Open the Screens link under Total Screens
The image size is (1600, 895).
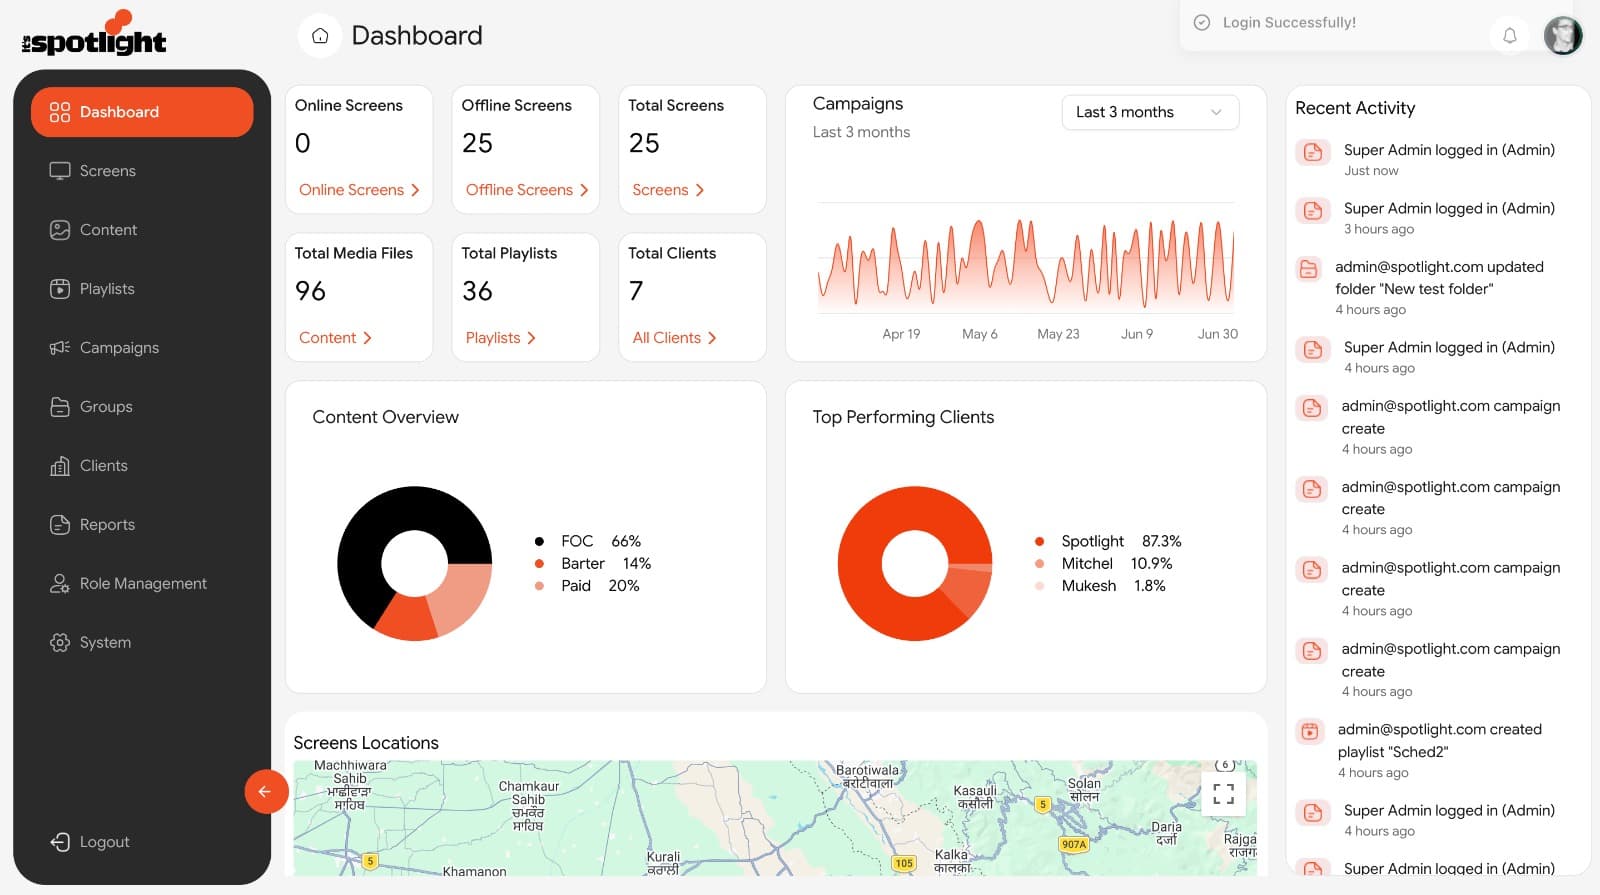[x=668, y=190]
